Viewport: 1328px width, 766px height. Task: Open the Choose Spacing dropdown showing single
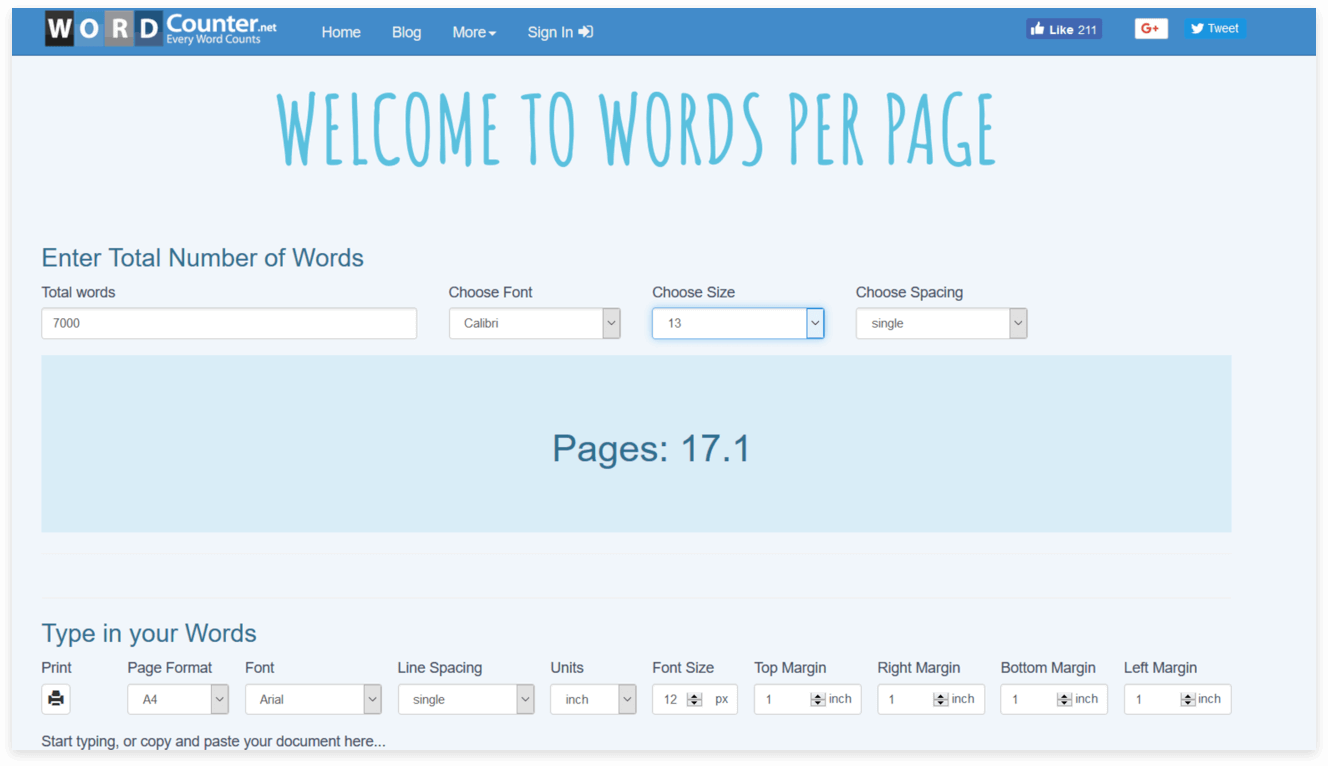pyautogui.click(x=941, y=323)
